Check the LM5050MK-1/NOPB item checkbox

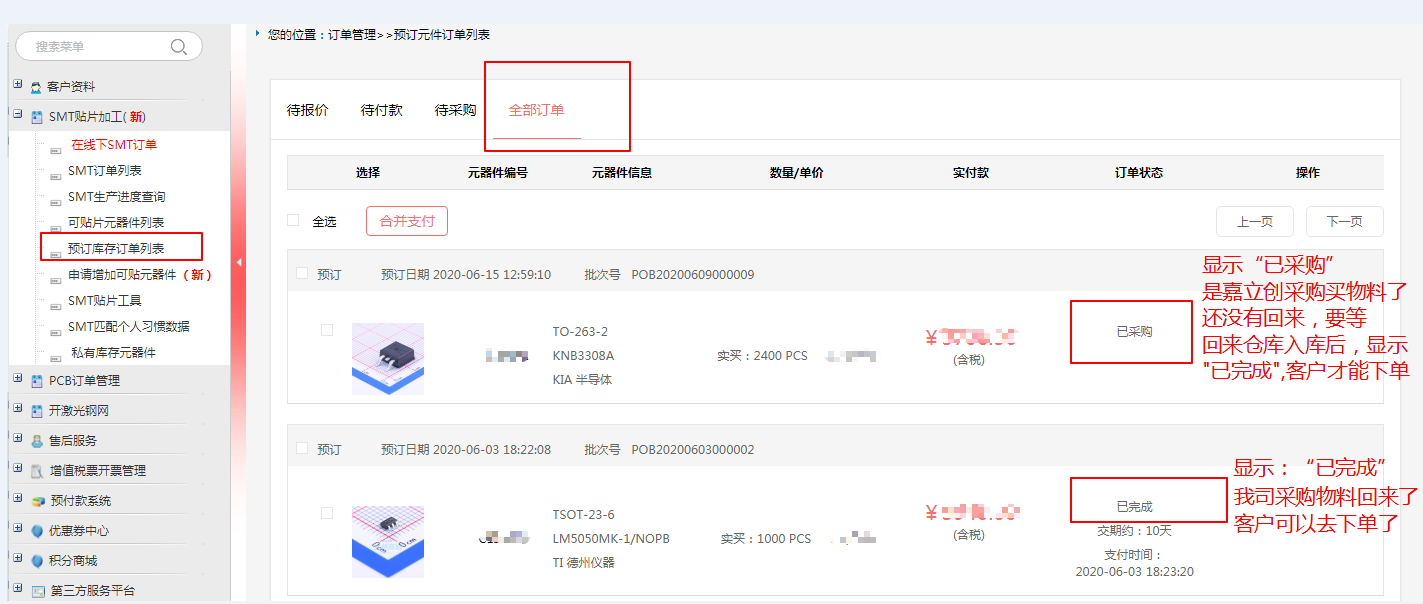[x=327, y=513]
